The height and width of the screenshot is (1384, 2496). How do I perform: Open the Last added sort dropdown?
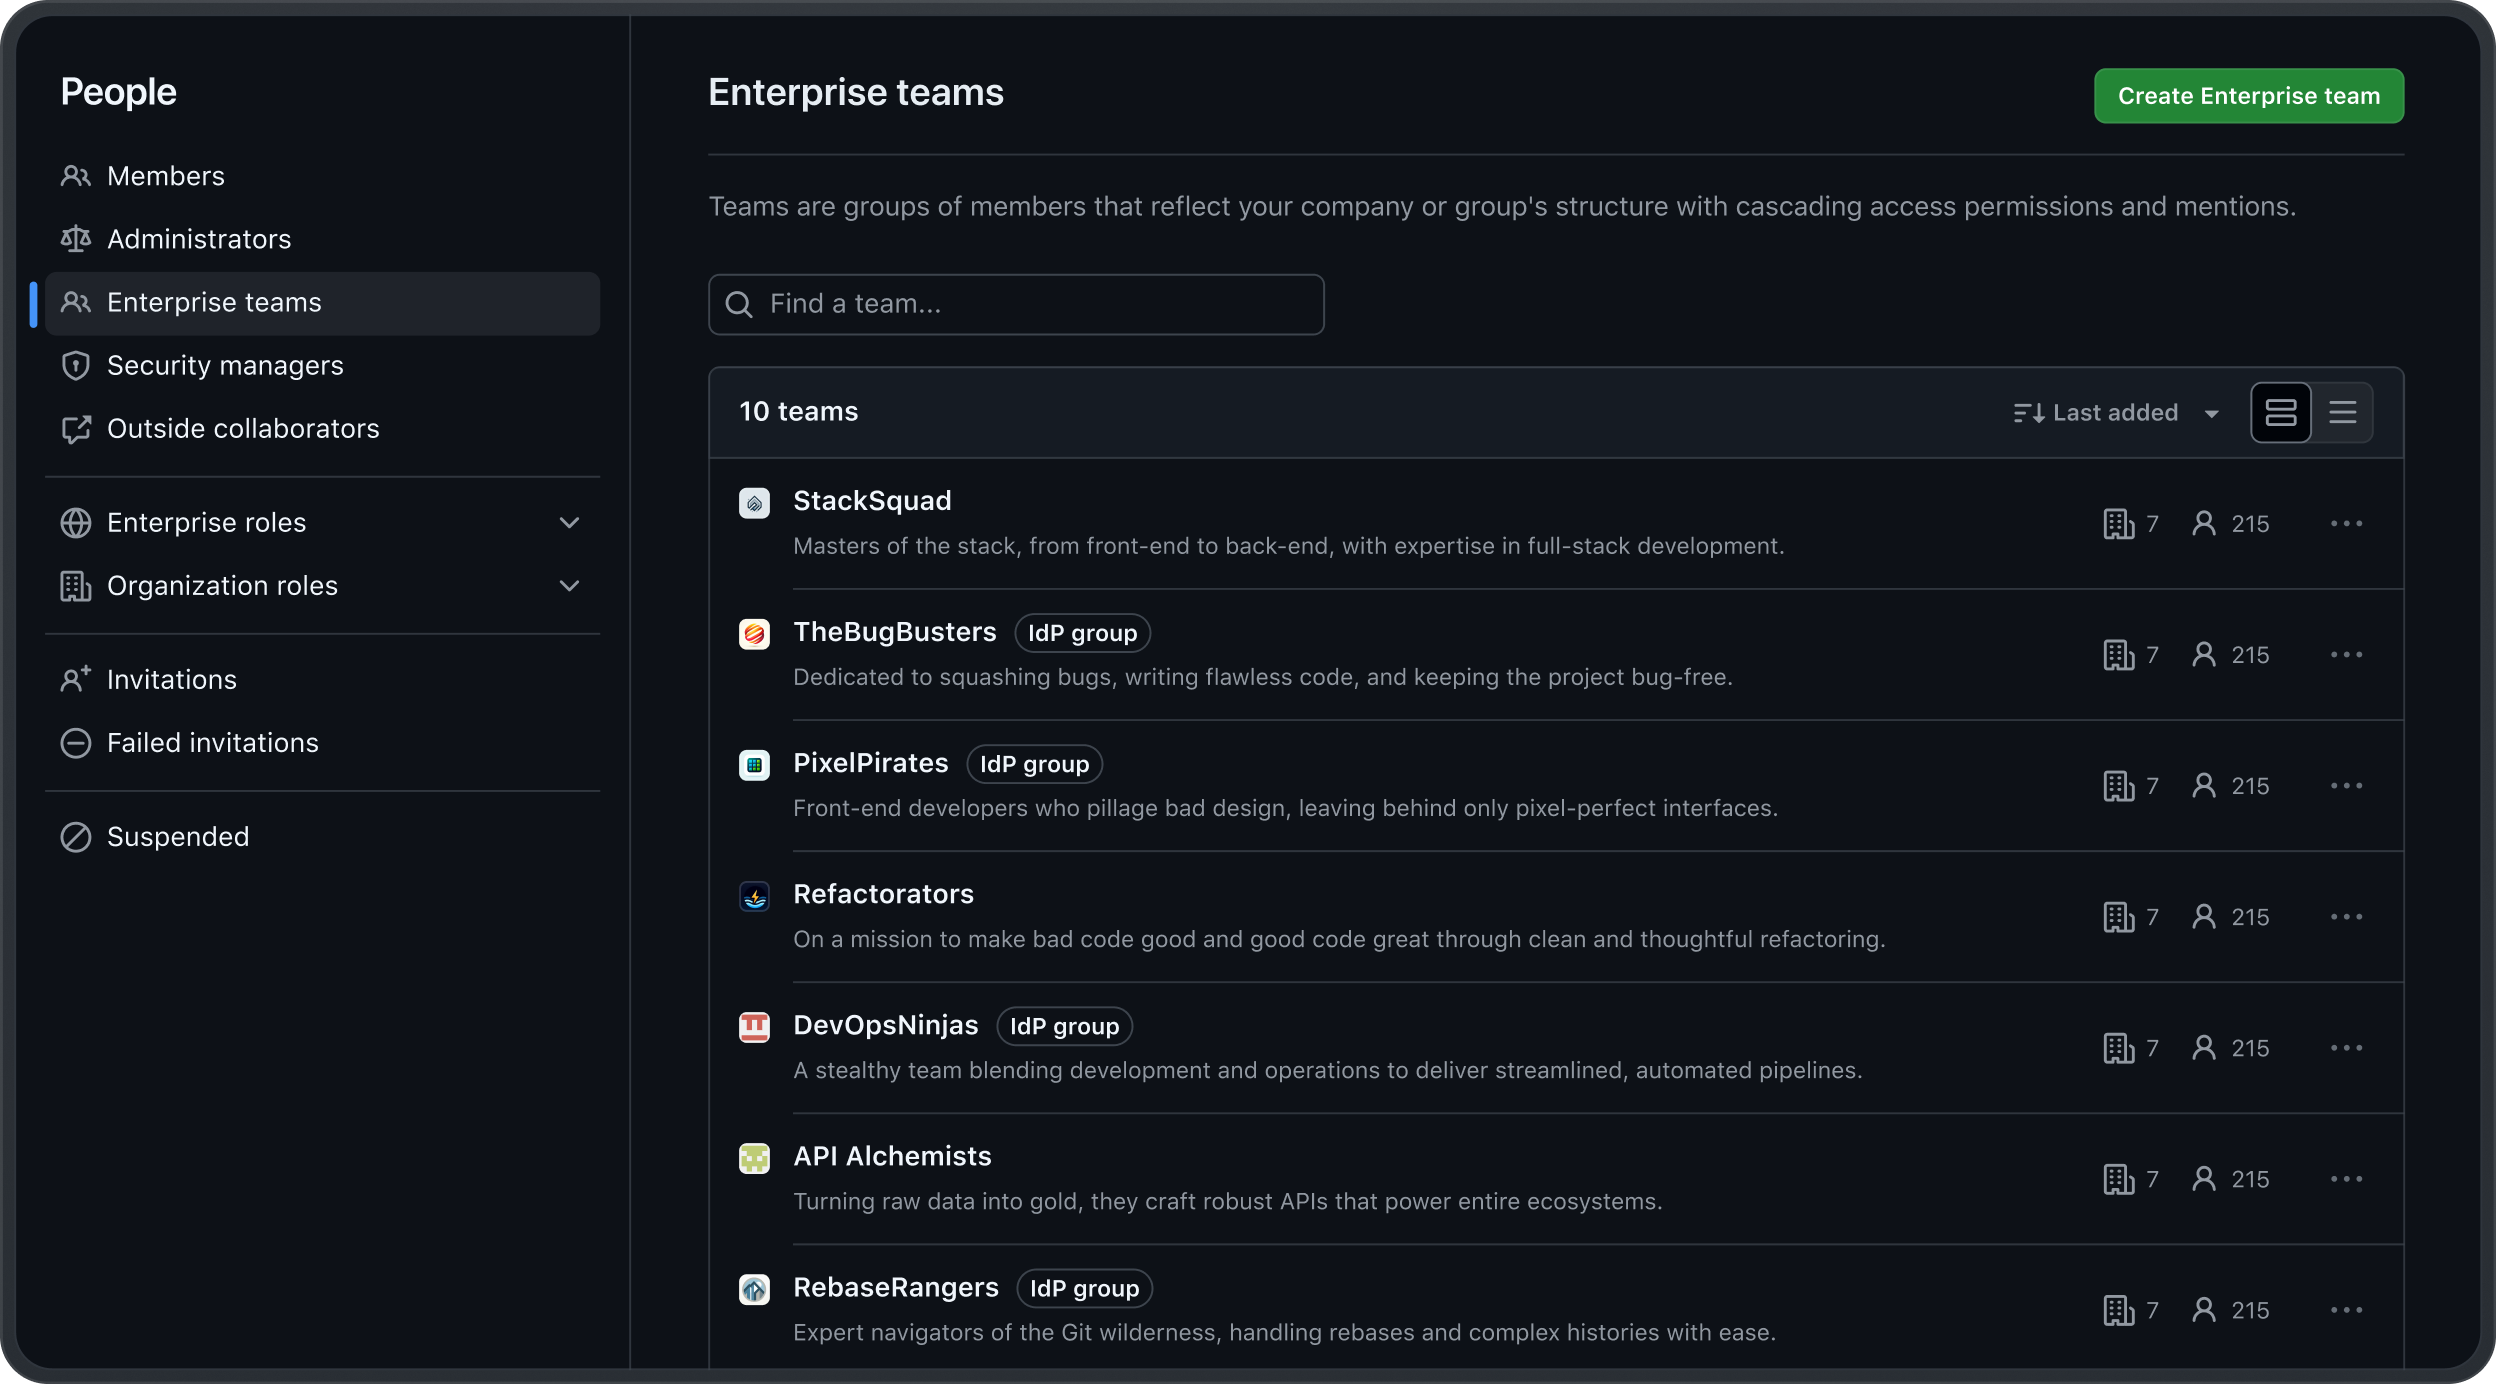pos(2117,412)
